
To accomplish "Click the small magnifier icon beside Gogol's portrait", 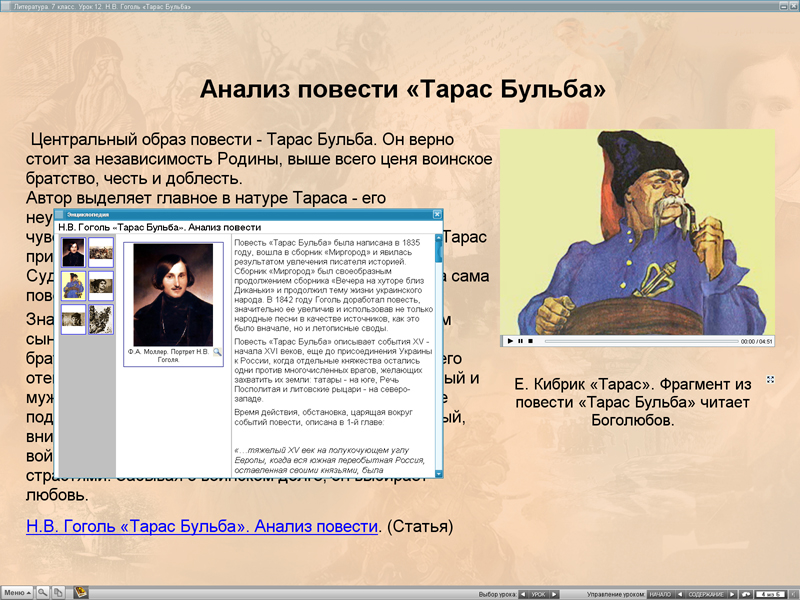I will point(218,352).
